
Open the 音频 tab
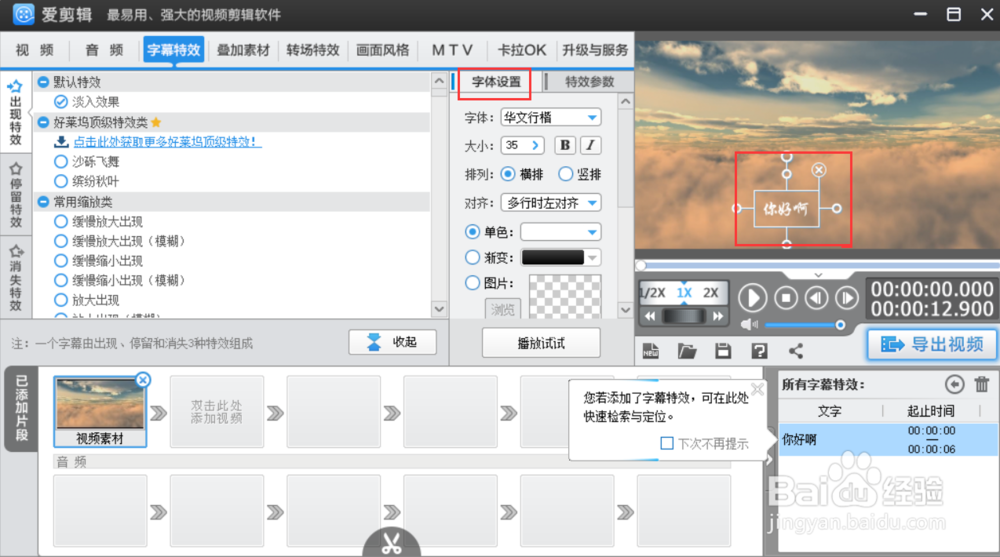[x=104, y=50]
